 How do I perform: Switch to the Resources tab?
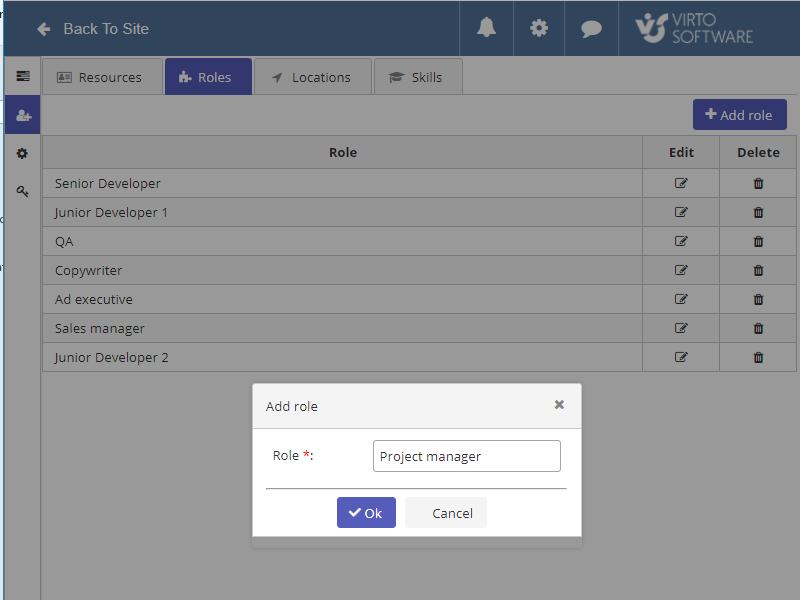click(x=100, y=77)
